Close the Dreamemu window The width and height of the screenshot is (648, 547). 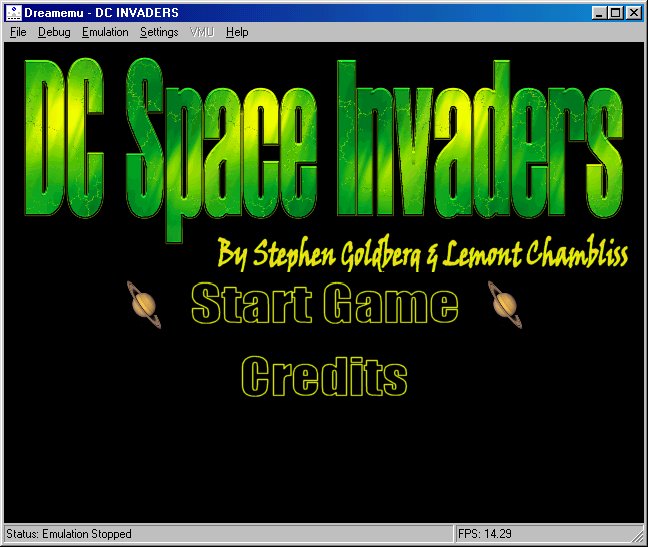coord(634,13)
